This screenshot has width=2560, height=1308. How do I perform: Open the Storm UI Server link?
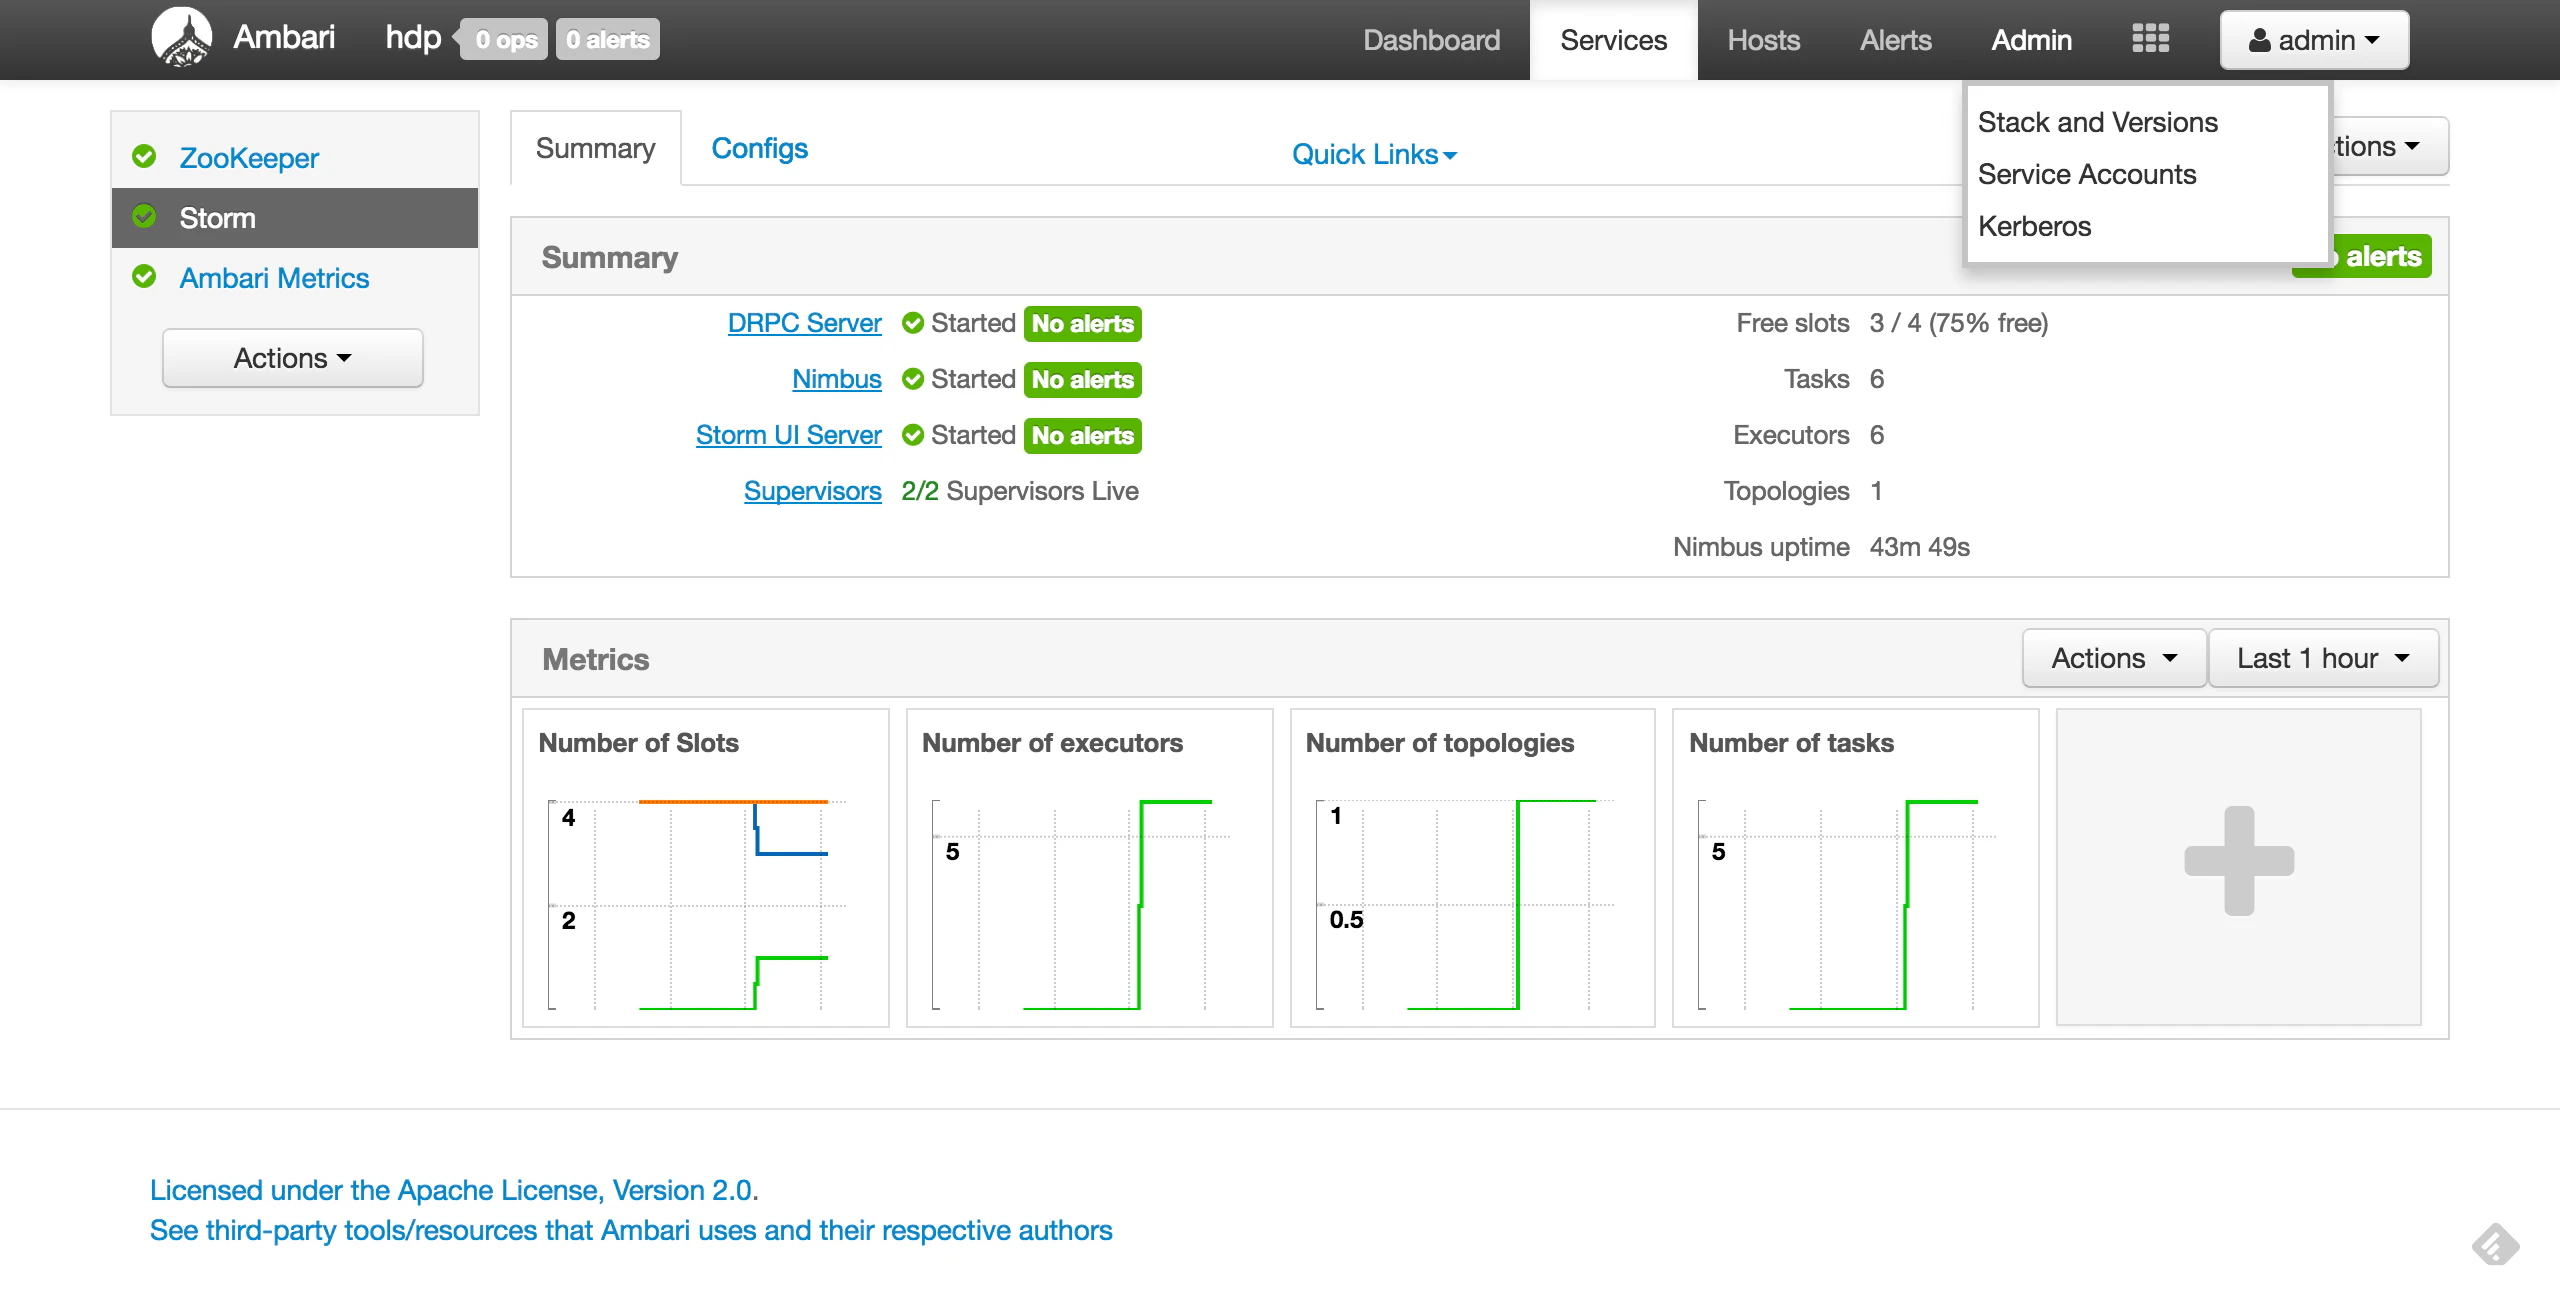[788, 435]
